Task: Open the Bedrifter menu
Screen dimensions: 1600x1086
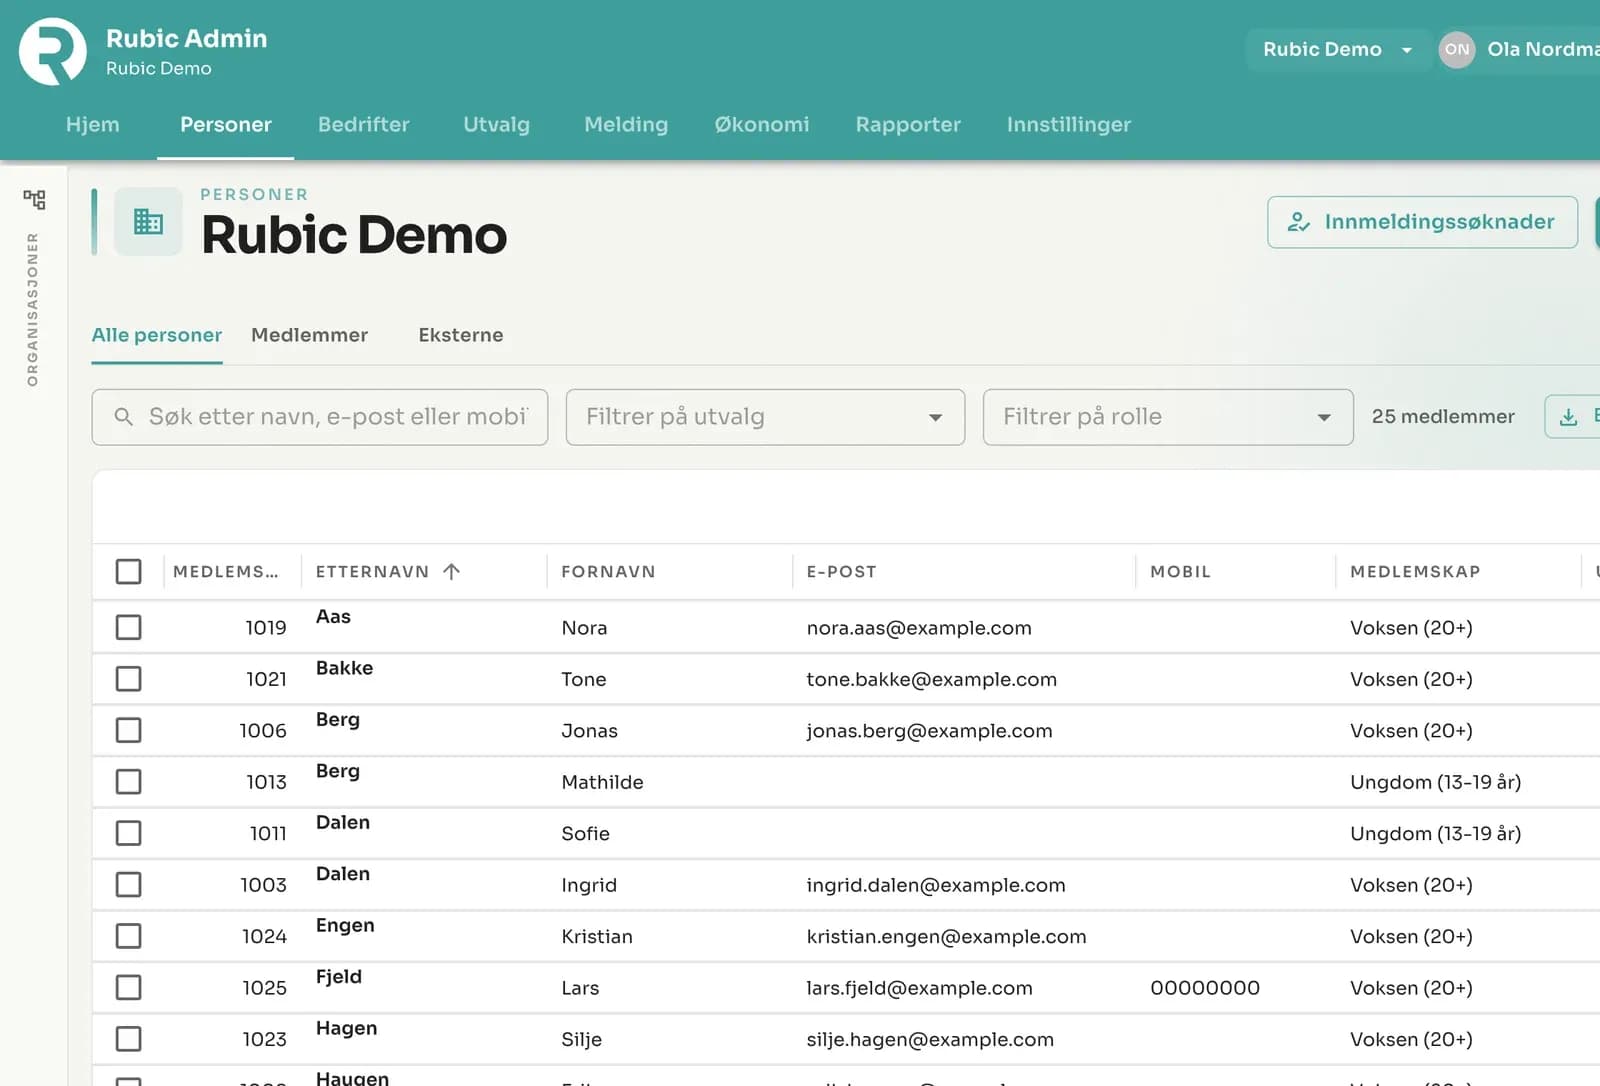Action: (x=364, y=124)
